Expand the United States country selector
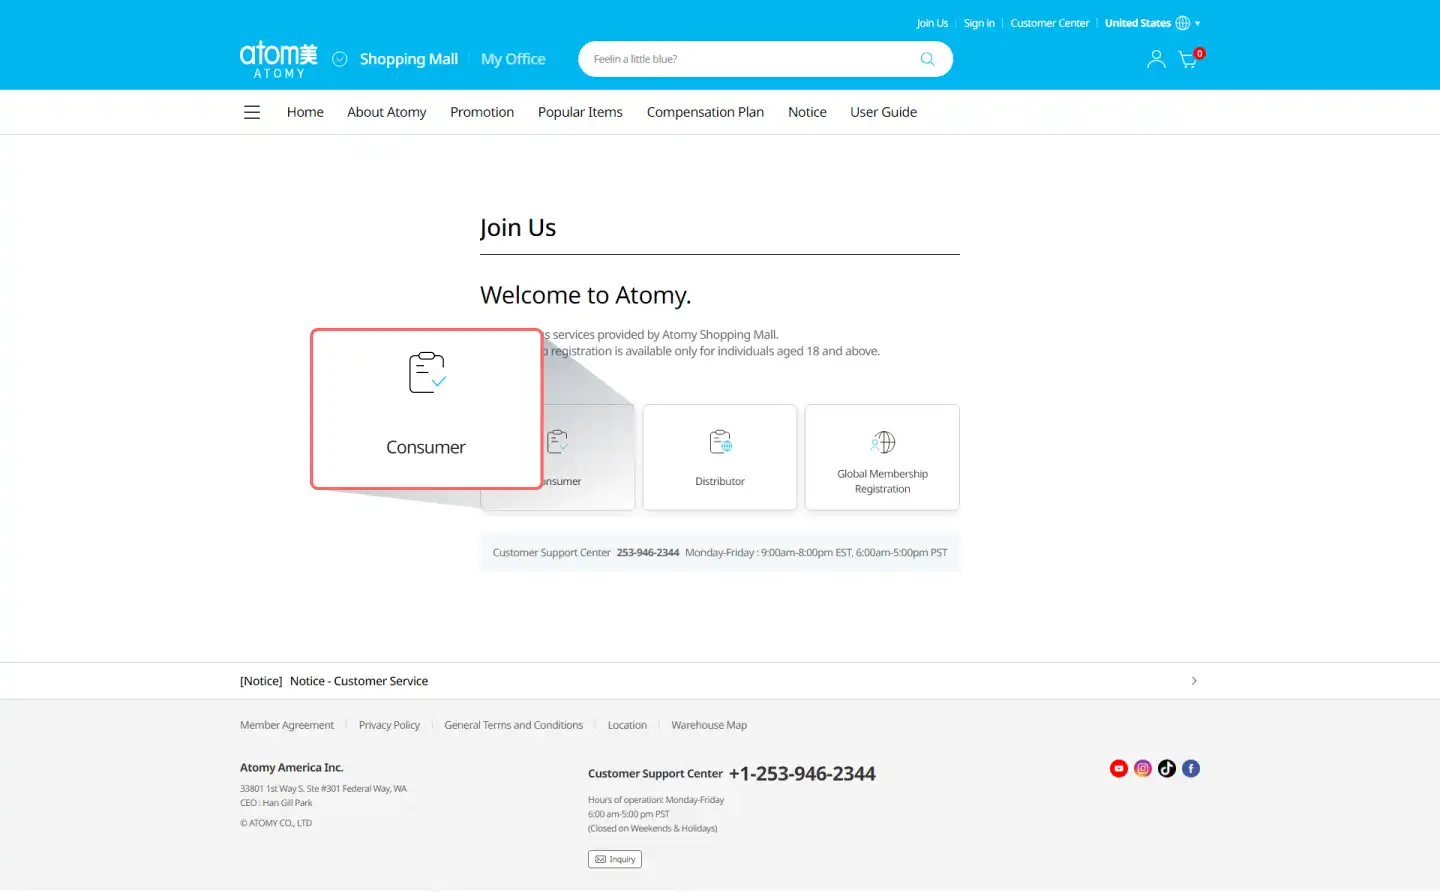The width and height of the screenshot is (1440, 892). tap(1151, 23)
